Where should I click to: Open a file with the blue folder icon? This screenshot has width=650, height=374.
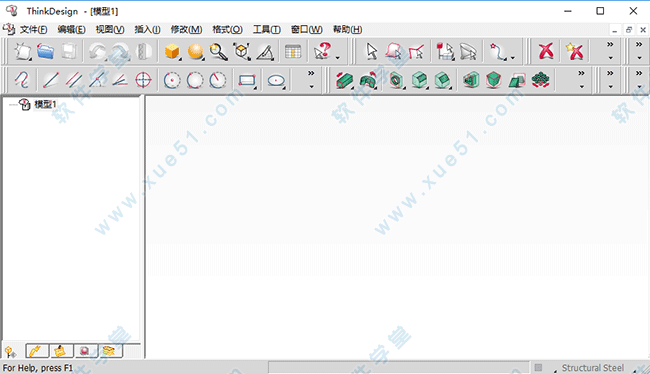tap(45, 51)
